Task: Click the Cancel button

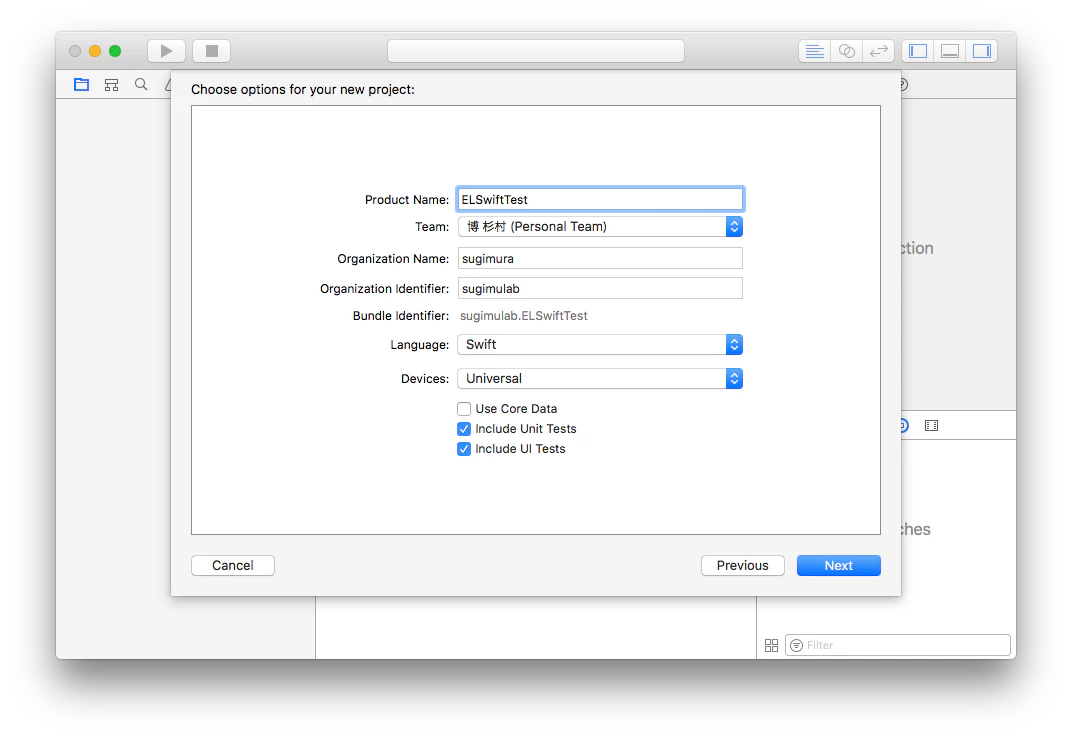Action: click(x=232, y=565)
